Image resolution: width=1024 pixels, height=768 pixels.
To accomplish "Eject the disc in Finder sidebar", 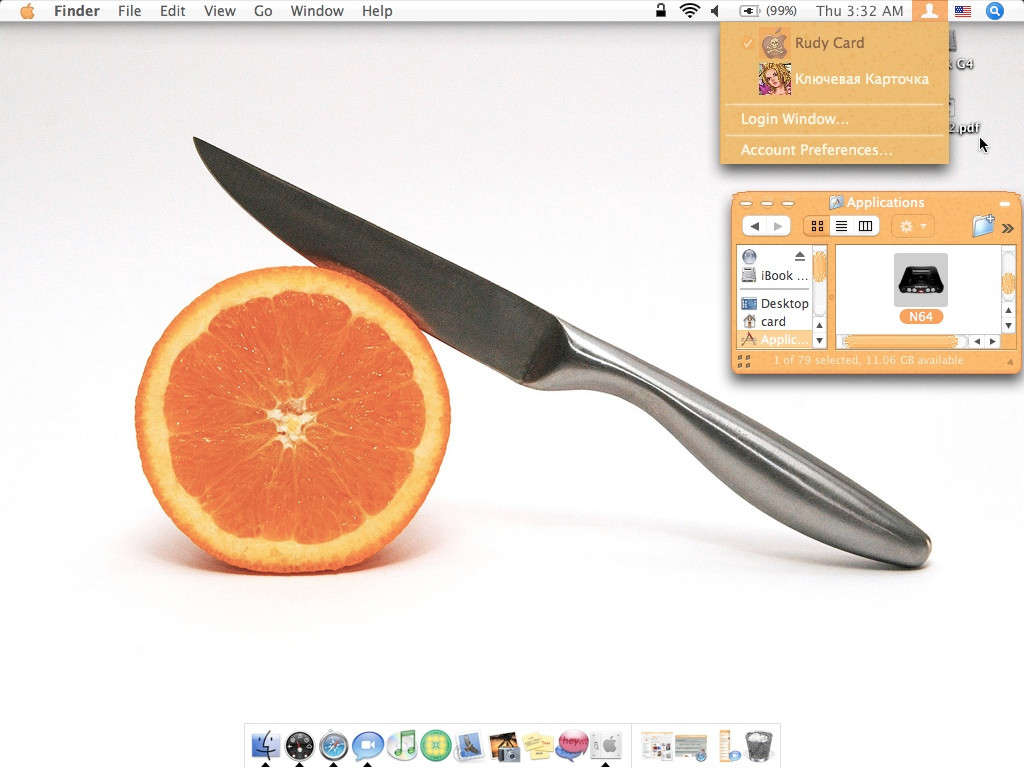I will pos(800,256).
